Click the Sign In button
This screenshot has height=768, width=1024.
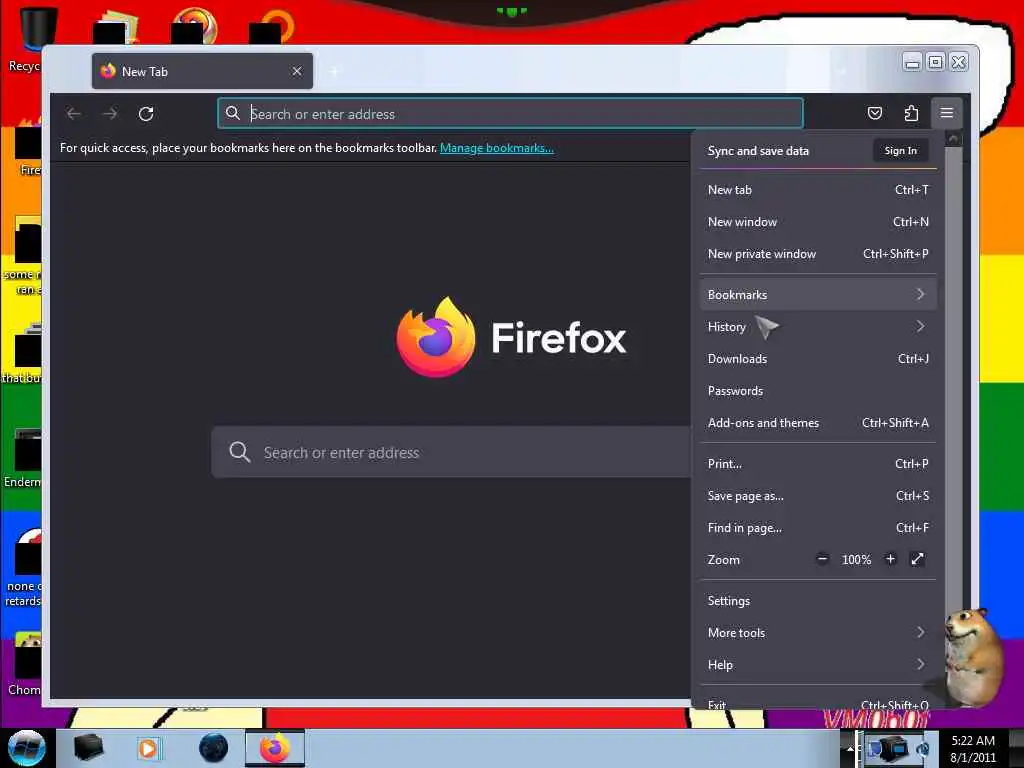coord(900,151)
